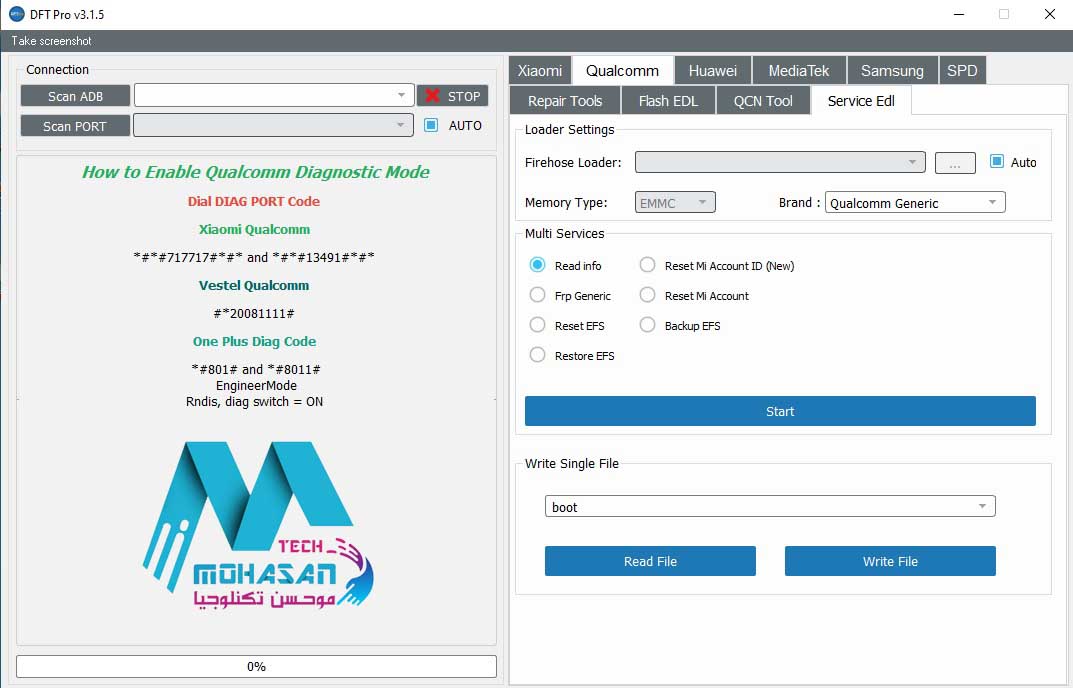
Task: Select the Restore EFS radio option
Action: pyautogui.click(x=537, y=355)
